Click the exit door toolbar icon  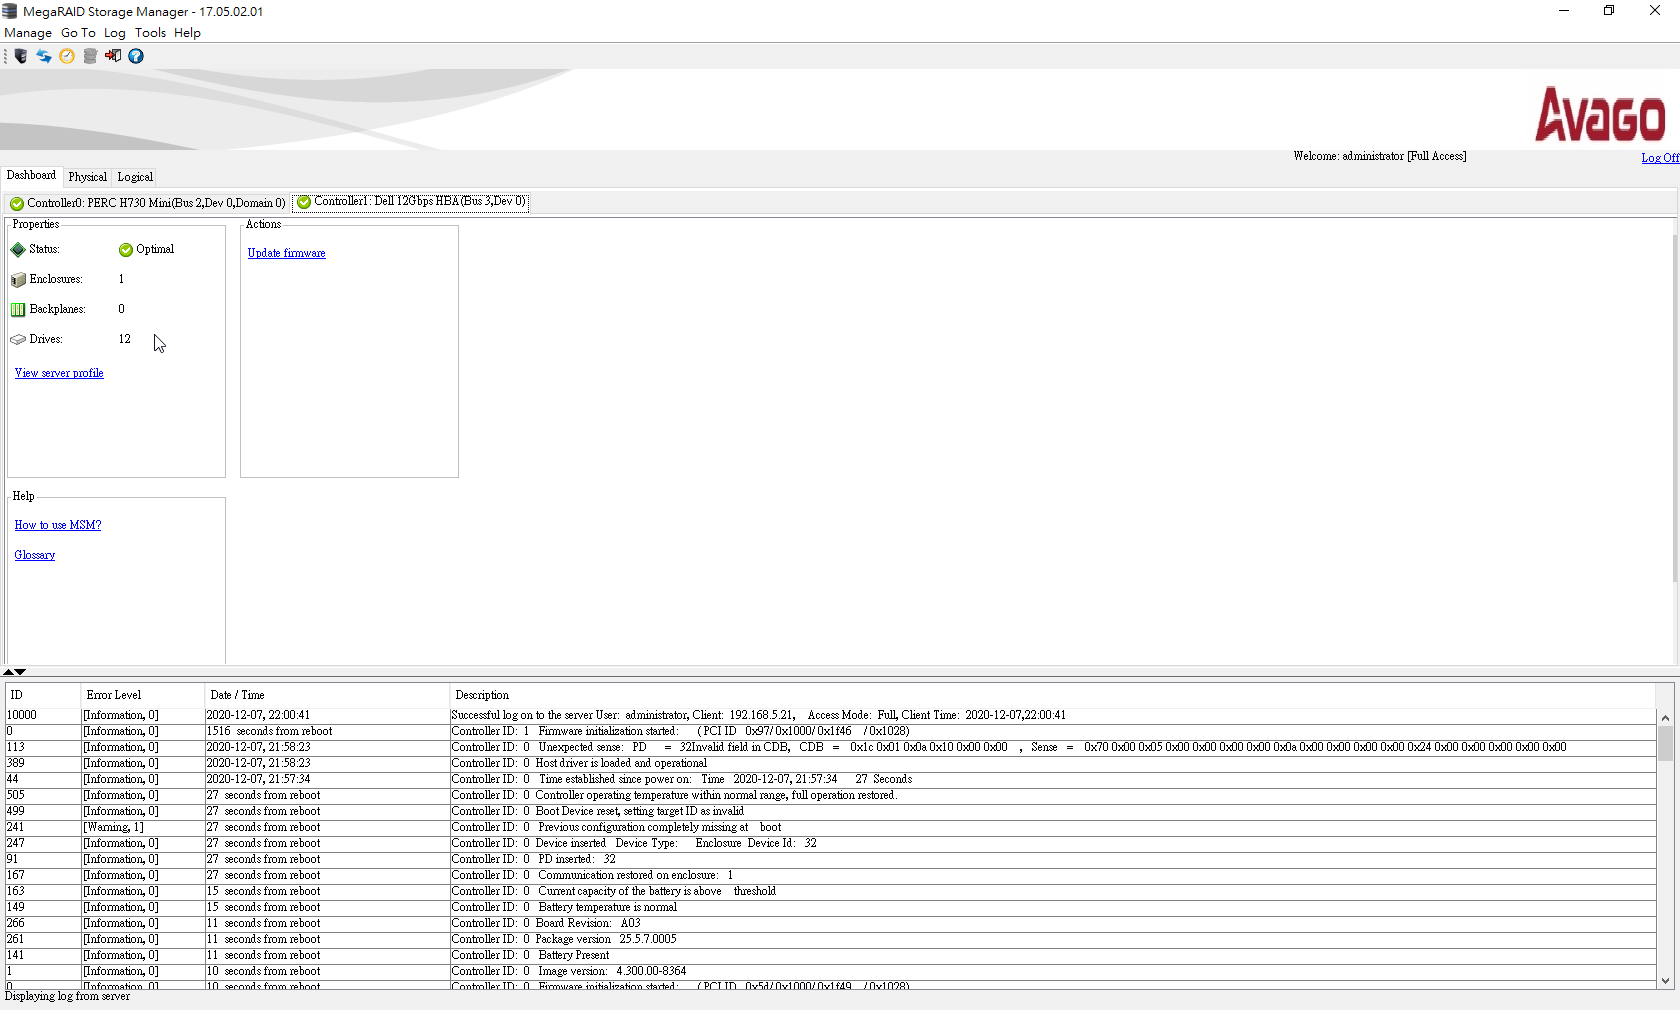point(113,56)
